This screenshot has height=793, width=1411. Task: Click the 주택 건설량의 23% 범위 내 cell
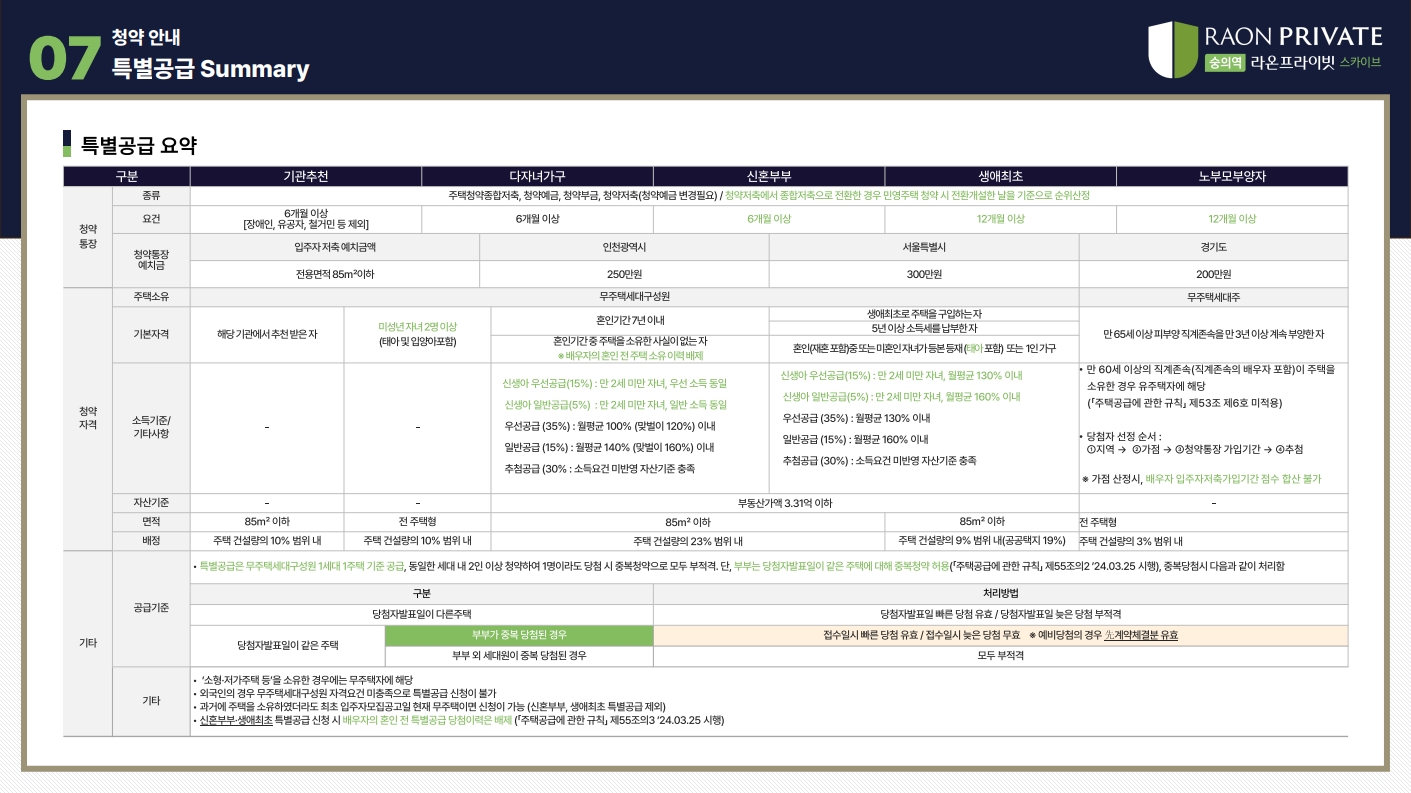click(688, 541)
